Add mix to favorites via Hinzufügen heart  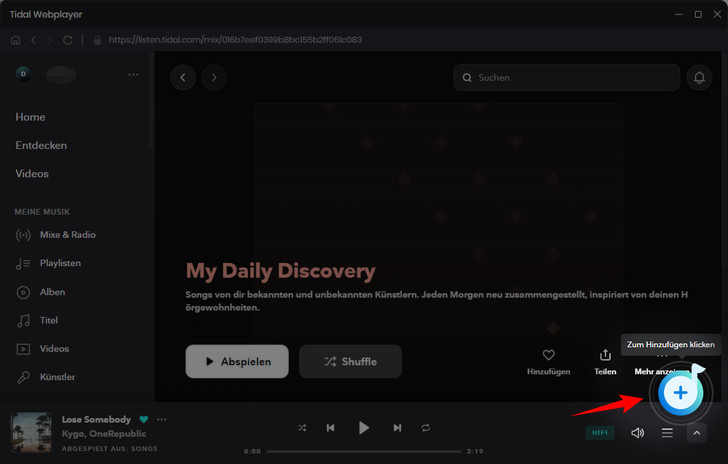point(548,362)
